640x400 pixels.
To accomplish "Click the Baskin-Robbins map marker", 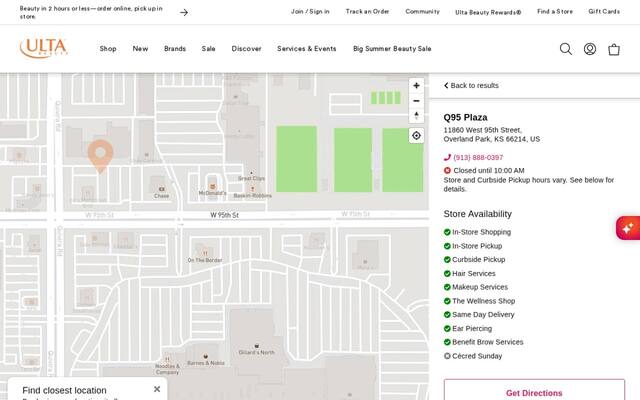I will tap(253, 189).
